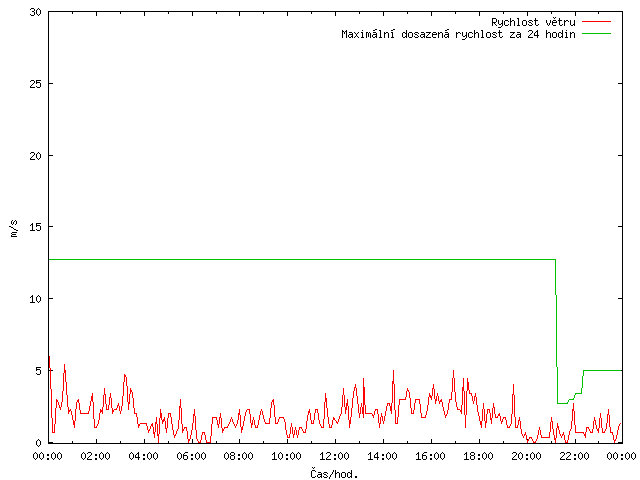640x480 pixels.
Task: Click the 22:00 time label
Action: [x=574, y=456]
